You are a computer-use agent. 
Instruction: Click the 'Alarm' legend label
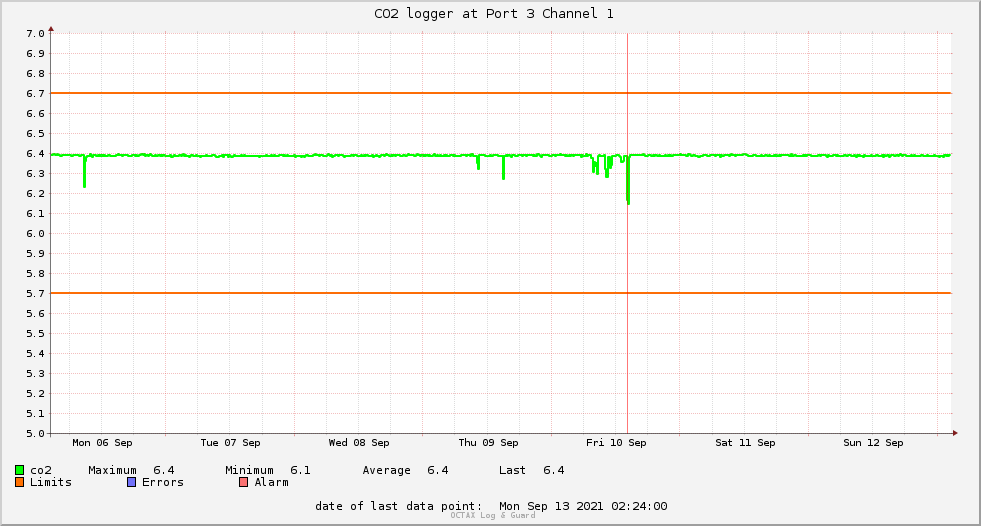(272, 482)
